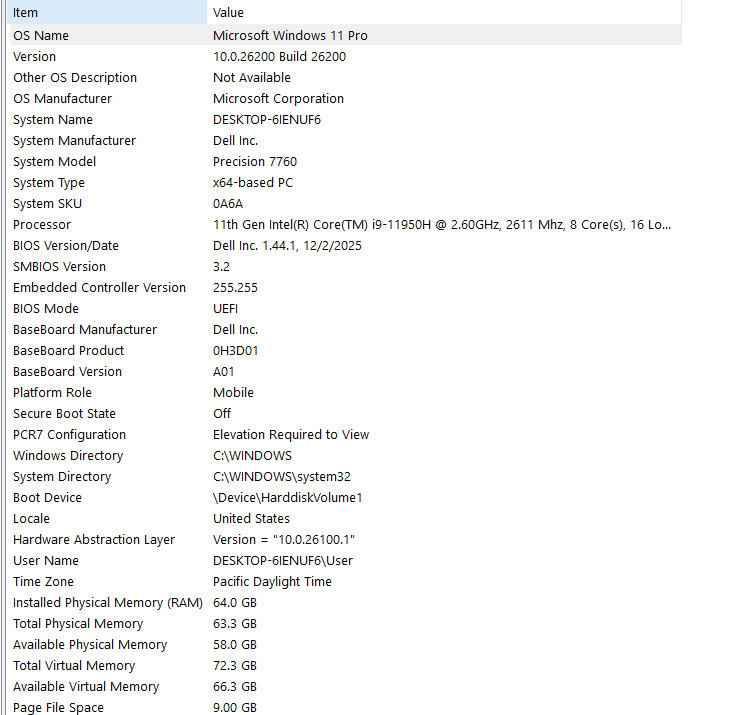Image resolution: width=751 pixels, height=715 pixels.
Task: Select the SMBIOS Version row
Action: (346, 267)
